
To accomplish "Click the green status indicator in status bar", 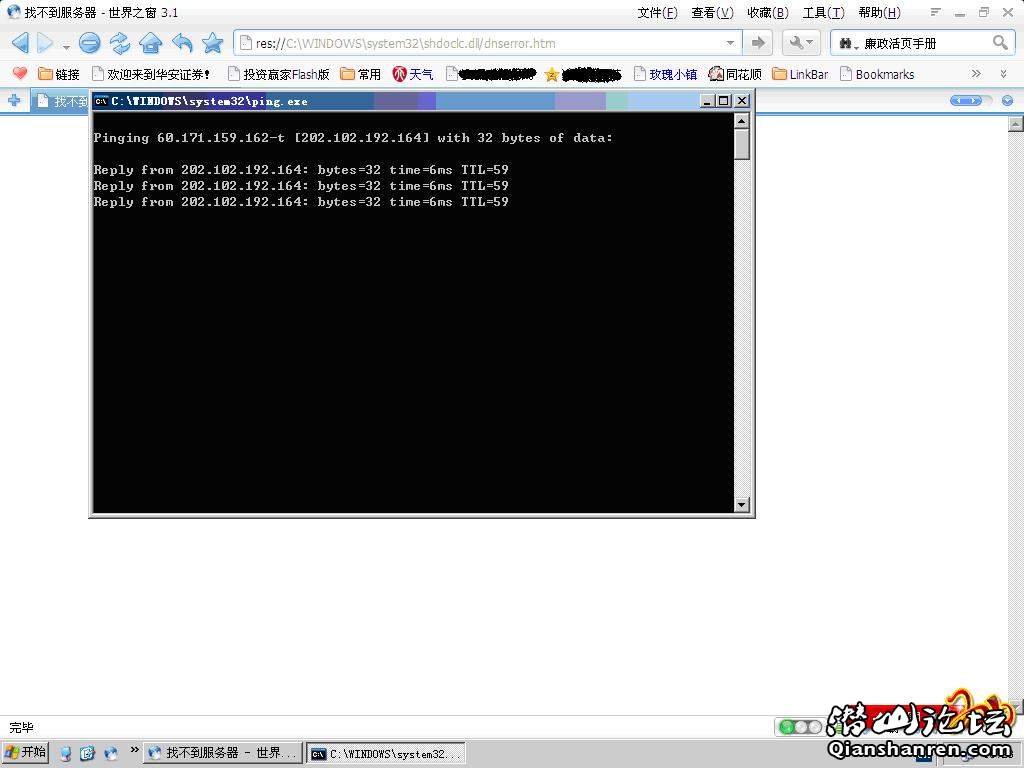I will (x=787, y=727).
